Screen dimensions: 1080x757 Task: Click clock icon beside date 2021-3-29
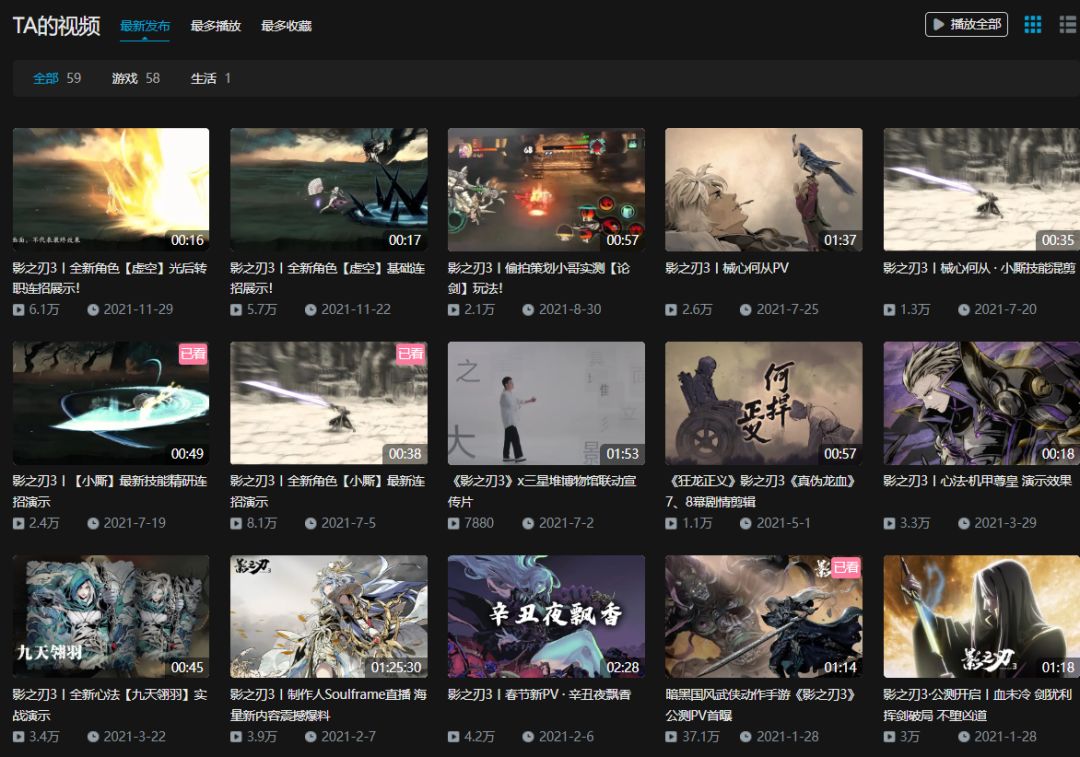[964, 523]
